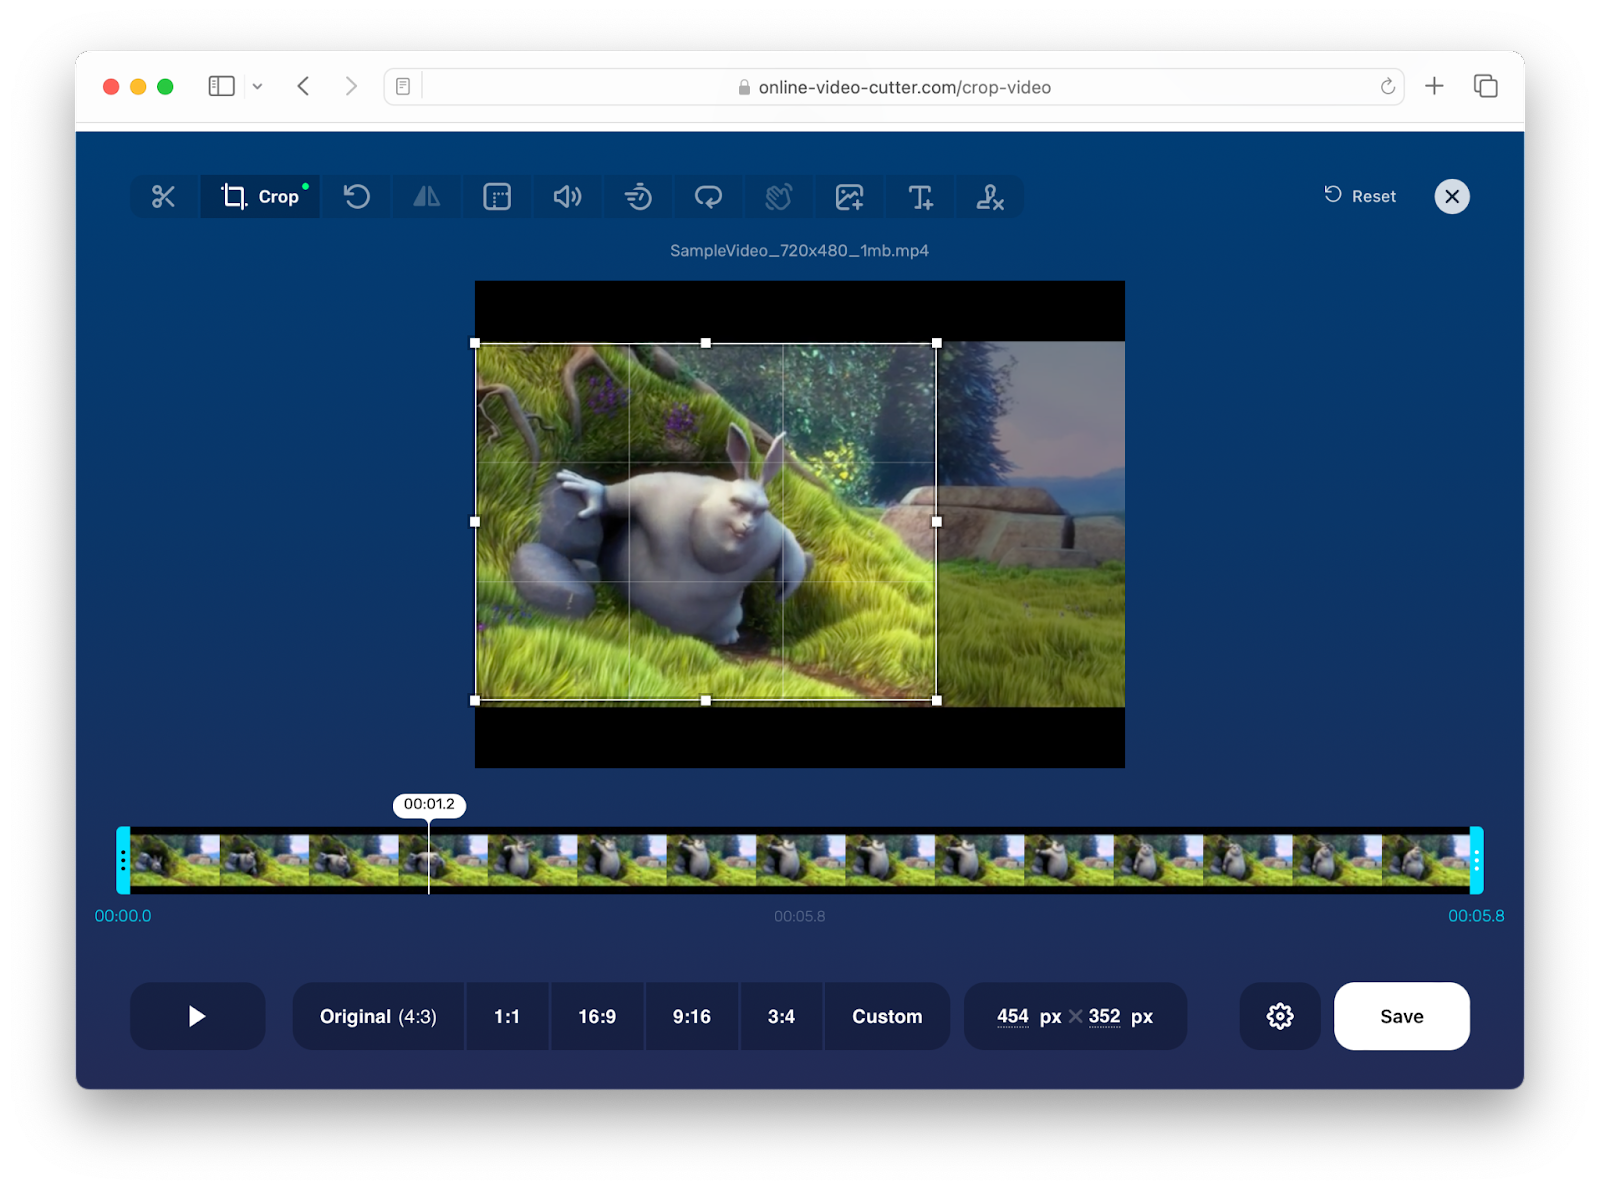Click the address bar URL

[904, 87]
